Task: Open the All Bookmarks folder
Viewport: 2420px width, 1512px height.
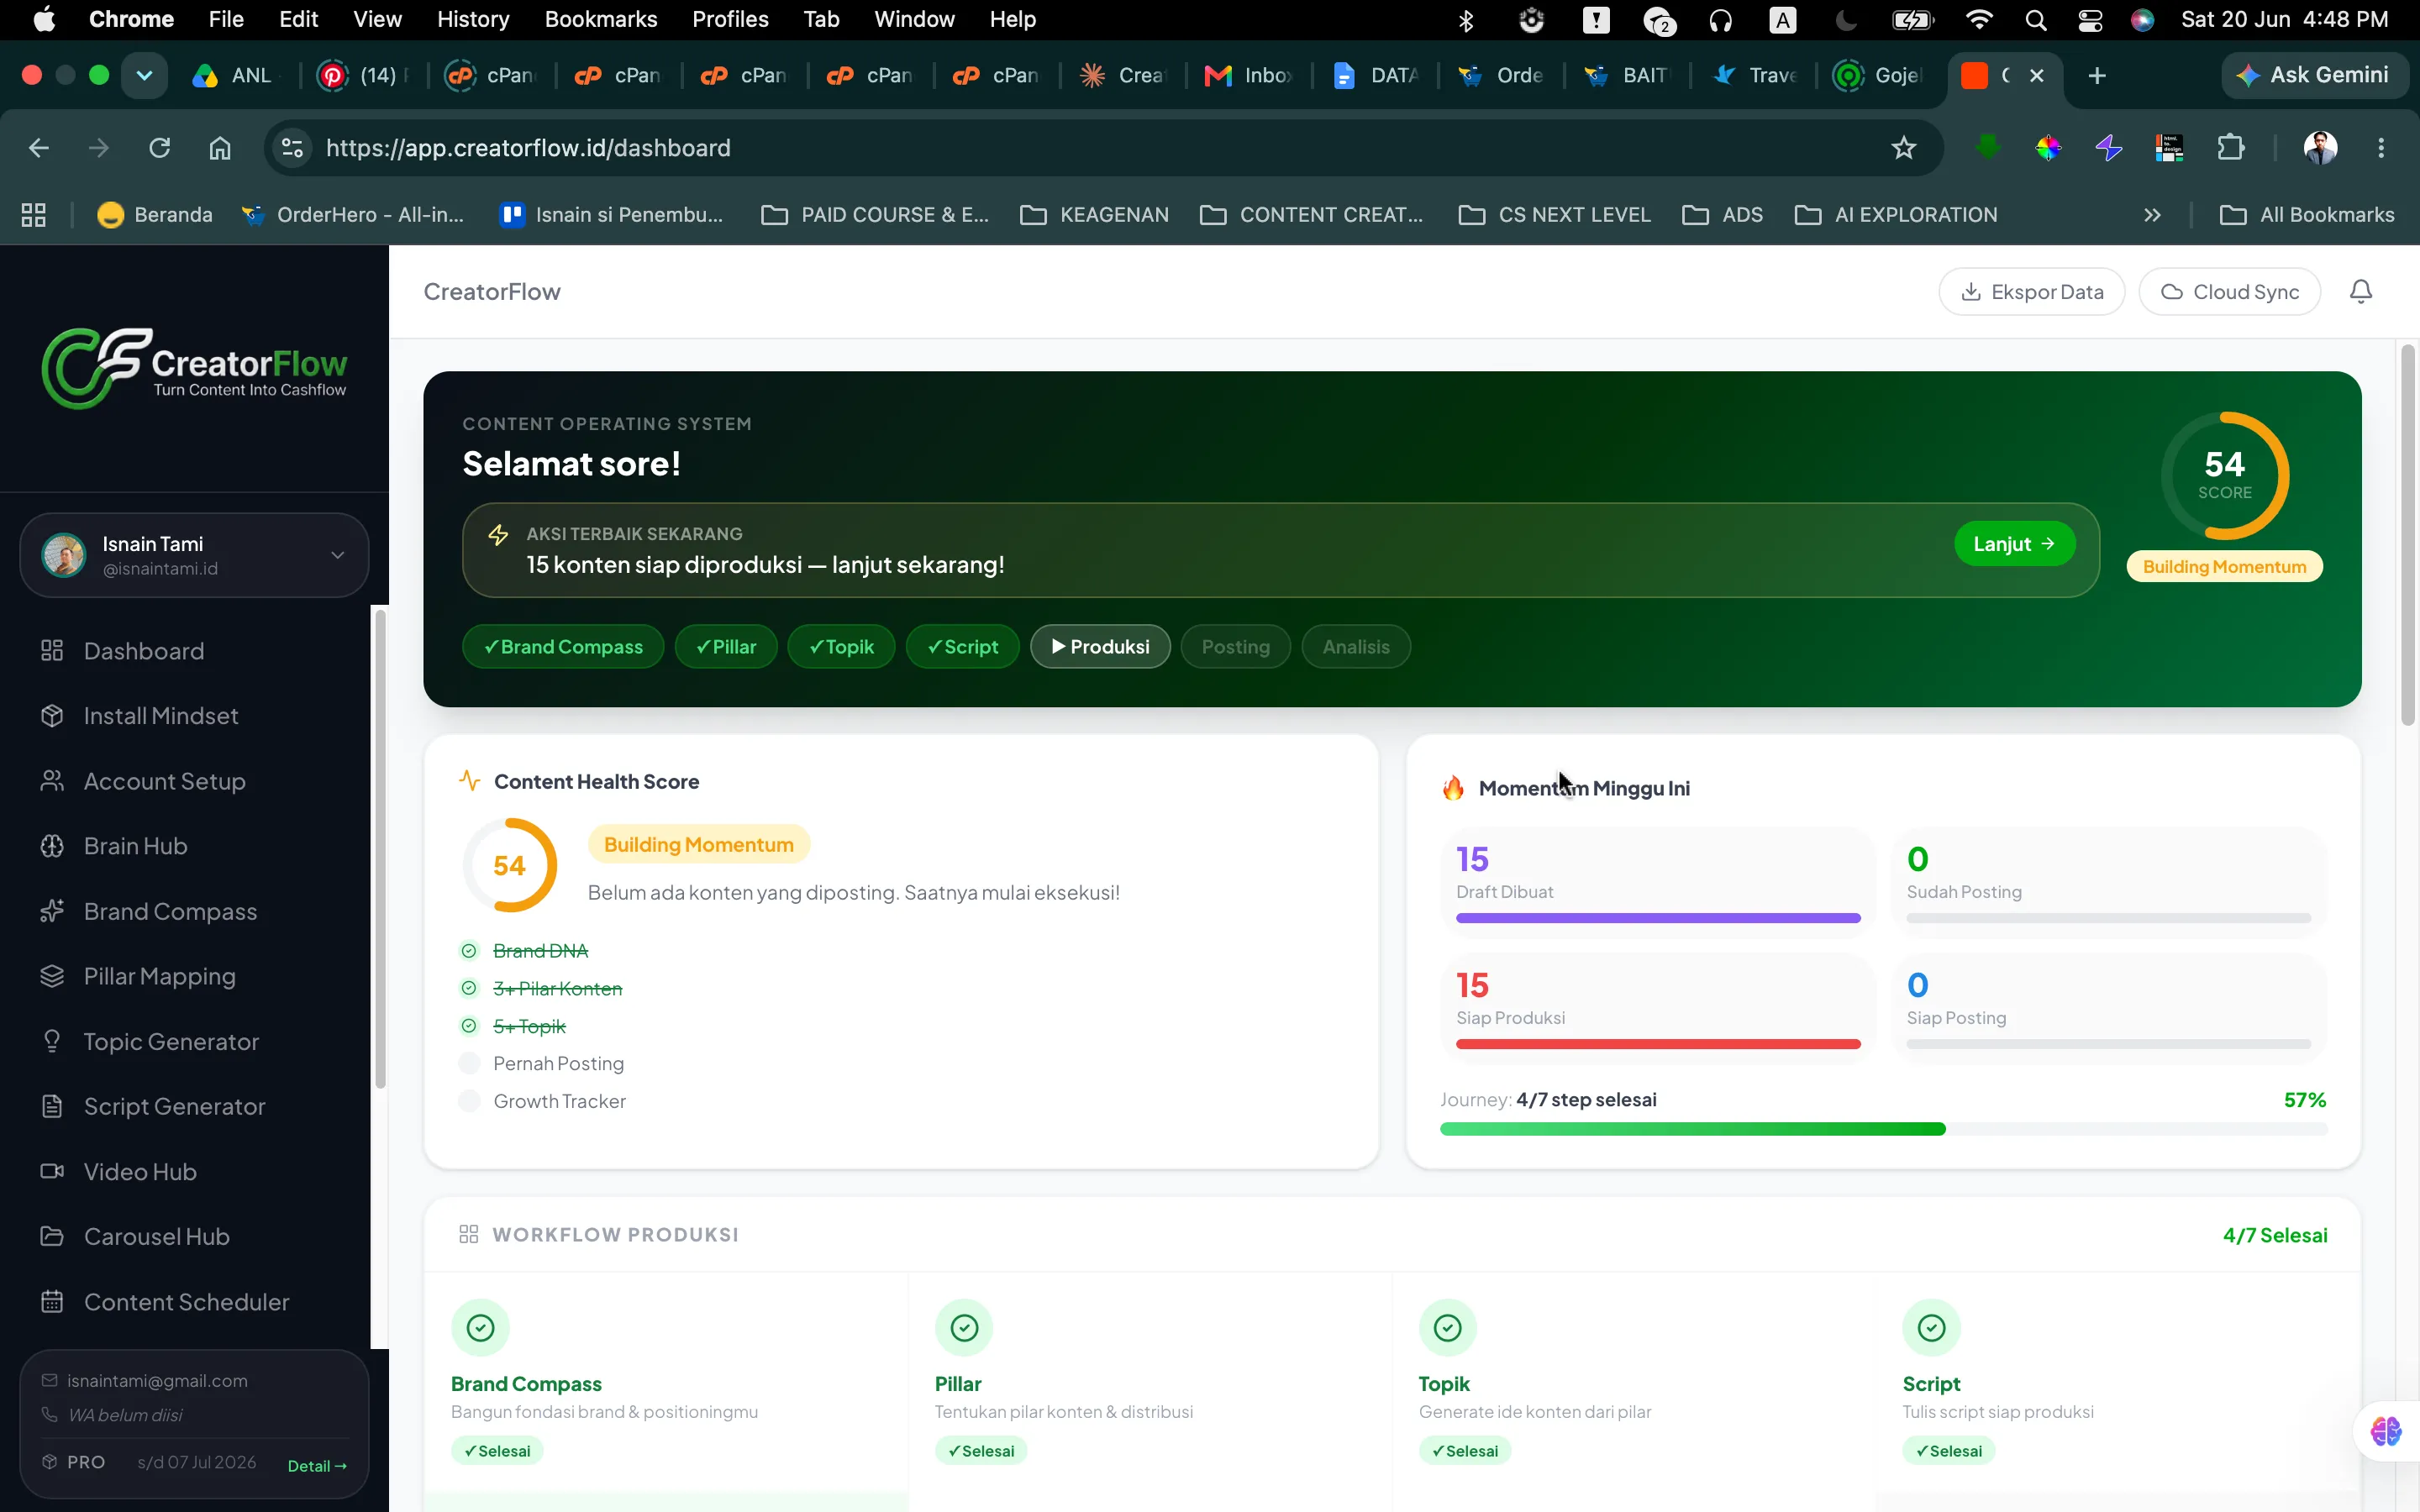Action: 2306,215
